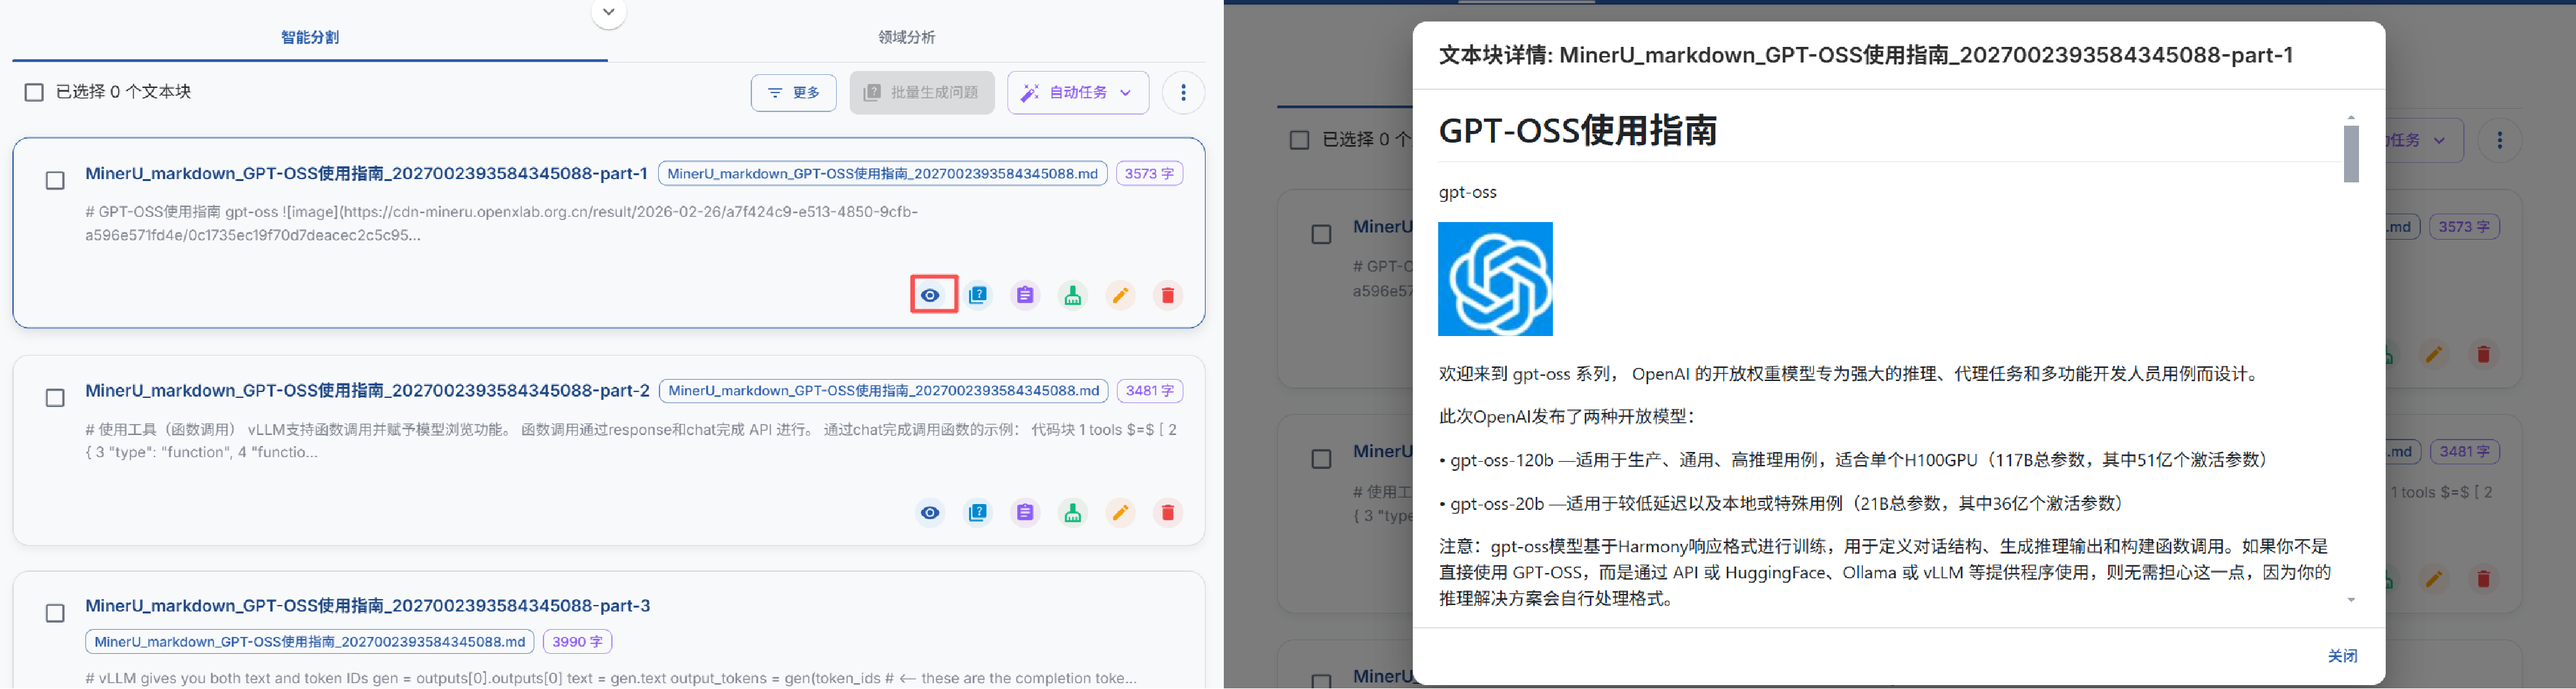The image size is (2576, 689).
Task: Click the edit pencil icon in right panel
Action: pyautogui.click(x=2434, y=354)
